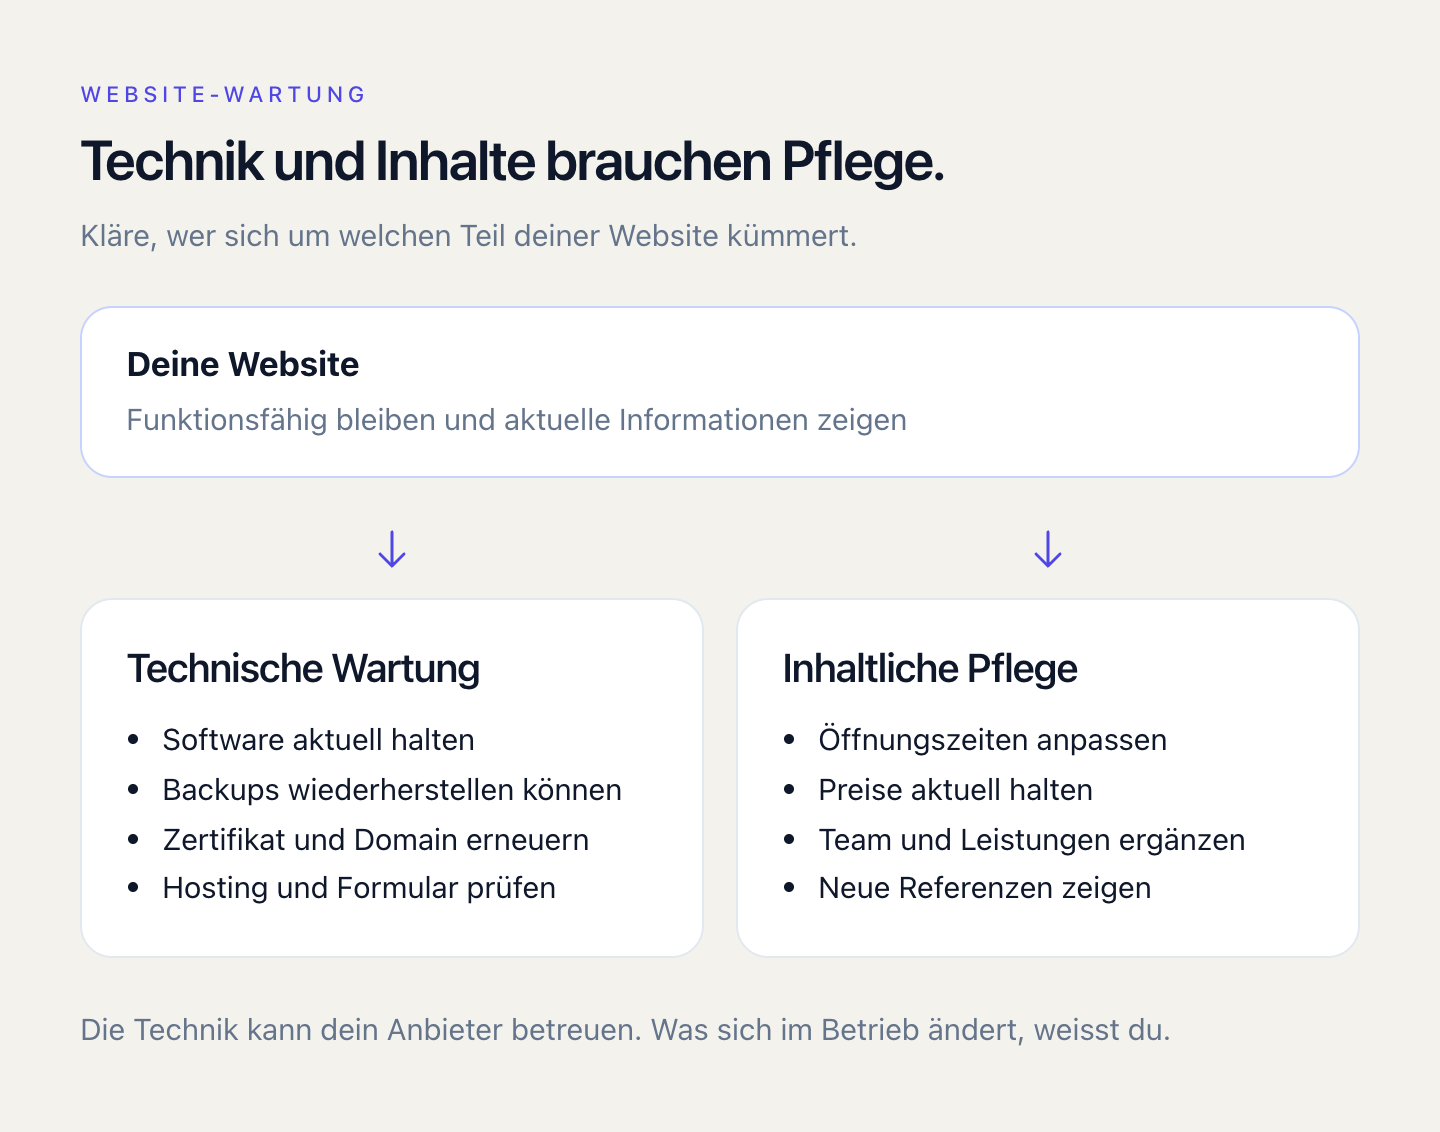Click subtitle Kläre, wer sich um welchen Teil
Viewport: 1440px width, 1132px height.
[x=469, y=236]
